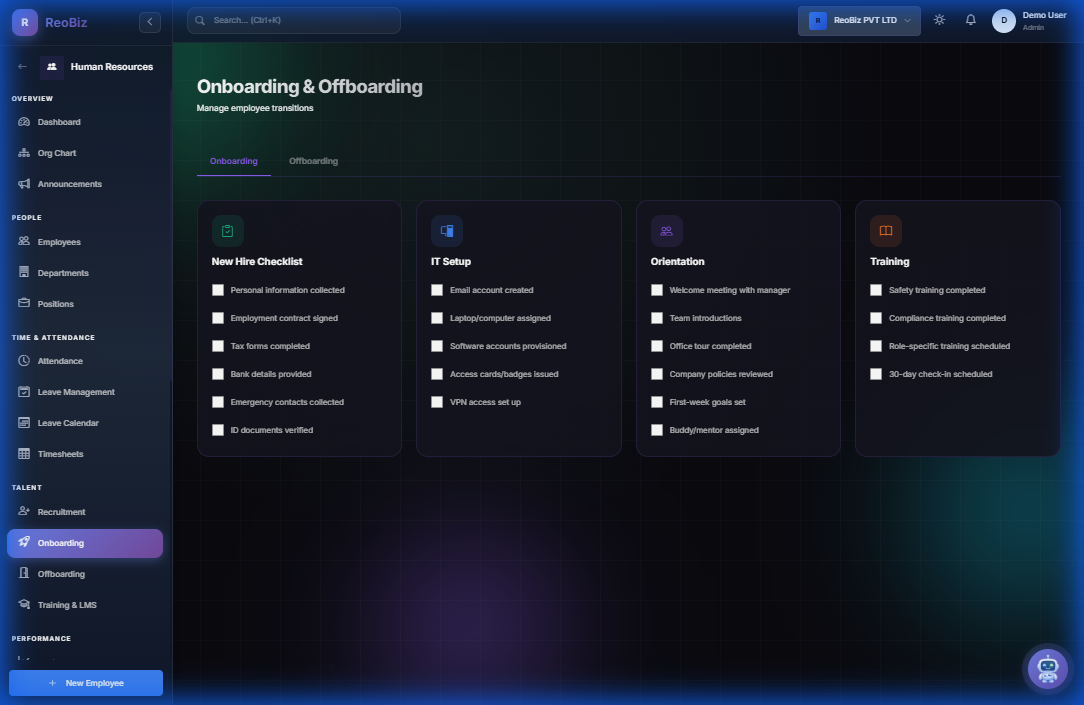Go back using the Human Resources back arrow
This screenshot has height=705, width=1084.
[22, 66]
